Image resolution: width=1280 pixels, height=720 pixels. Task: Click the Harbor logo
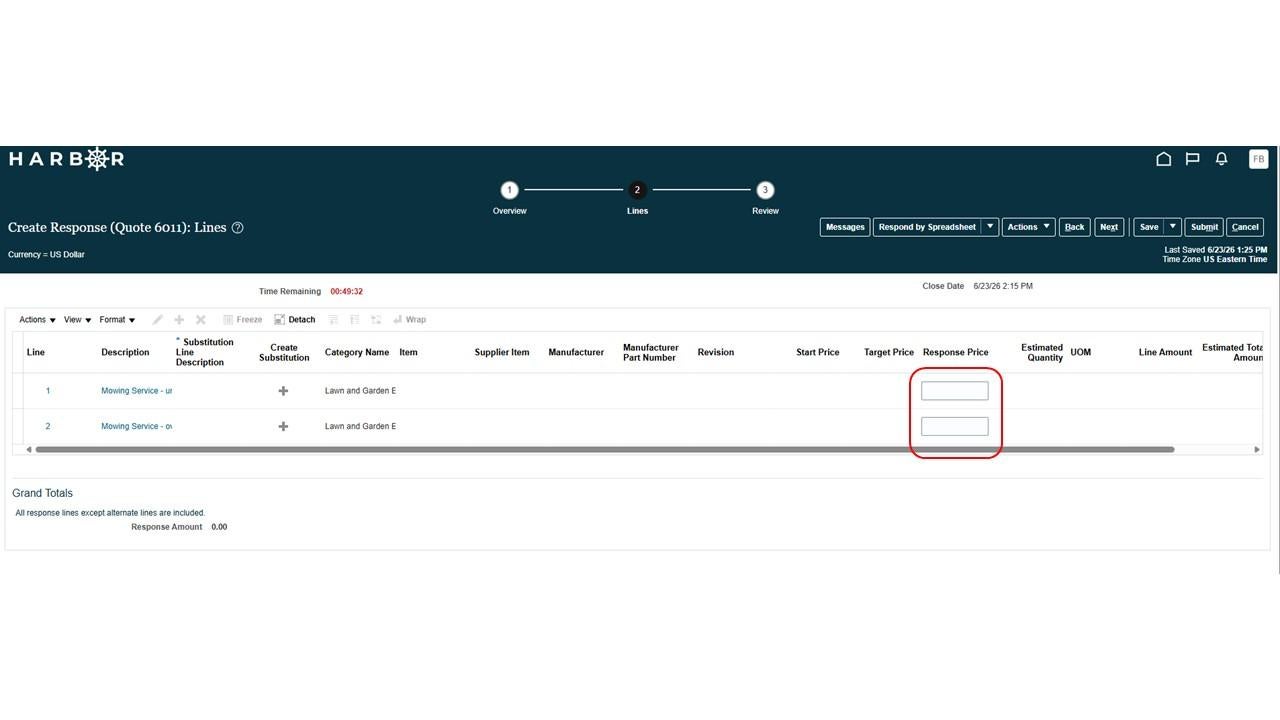coord(66,159)
